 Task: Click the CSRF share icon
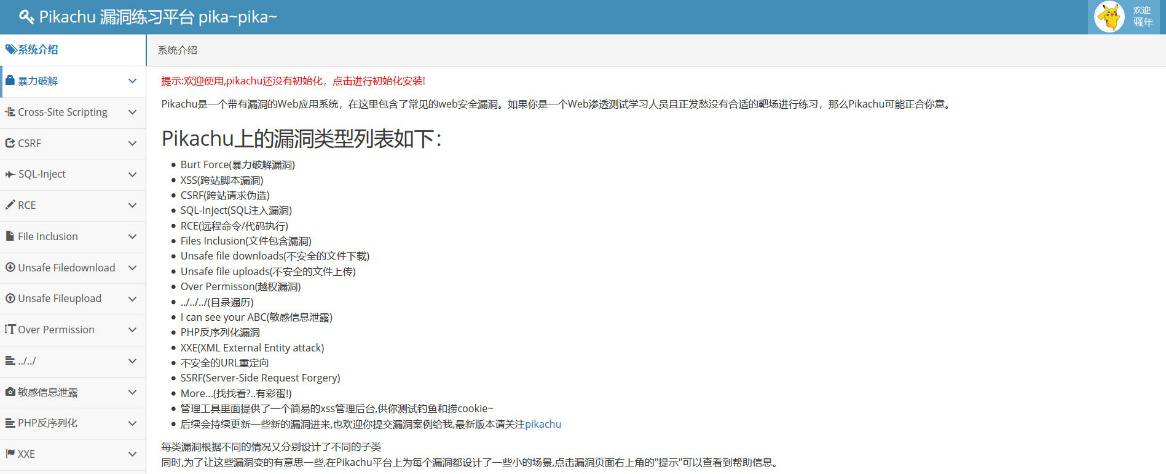pyautogui.click(x=10, y=143)
